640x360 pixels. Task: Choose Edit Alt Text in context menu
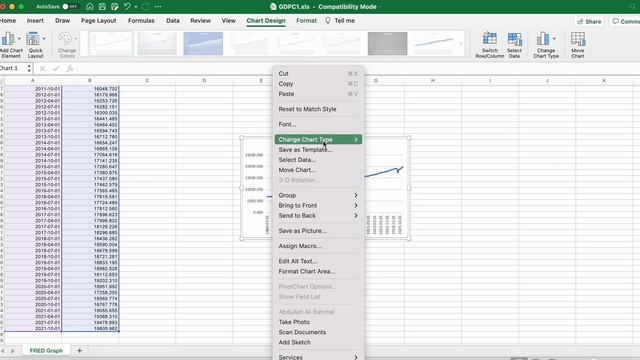(318, 261)
